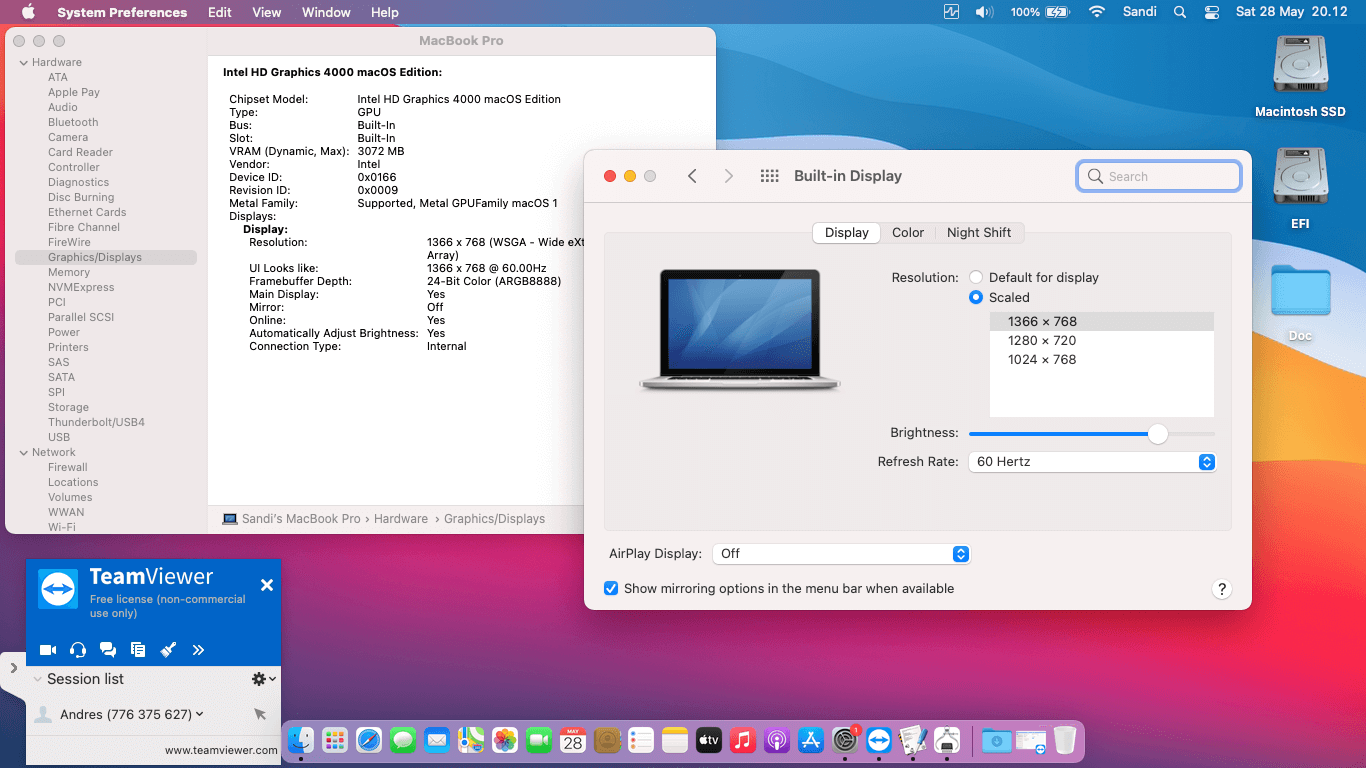Choose the 1280 × 720 resolution
Image resolution: width=1366 pixels, height=768 pixels.
tap(1042, 341)
